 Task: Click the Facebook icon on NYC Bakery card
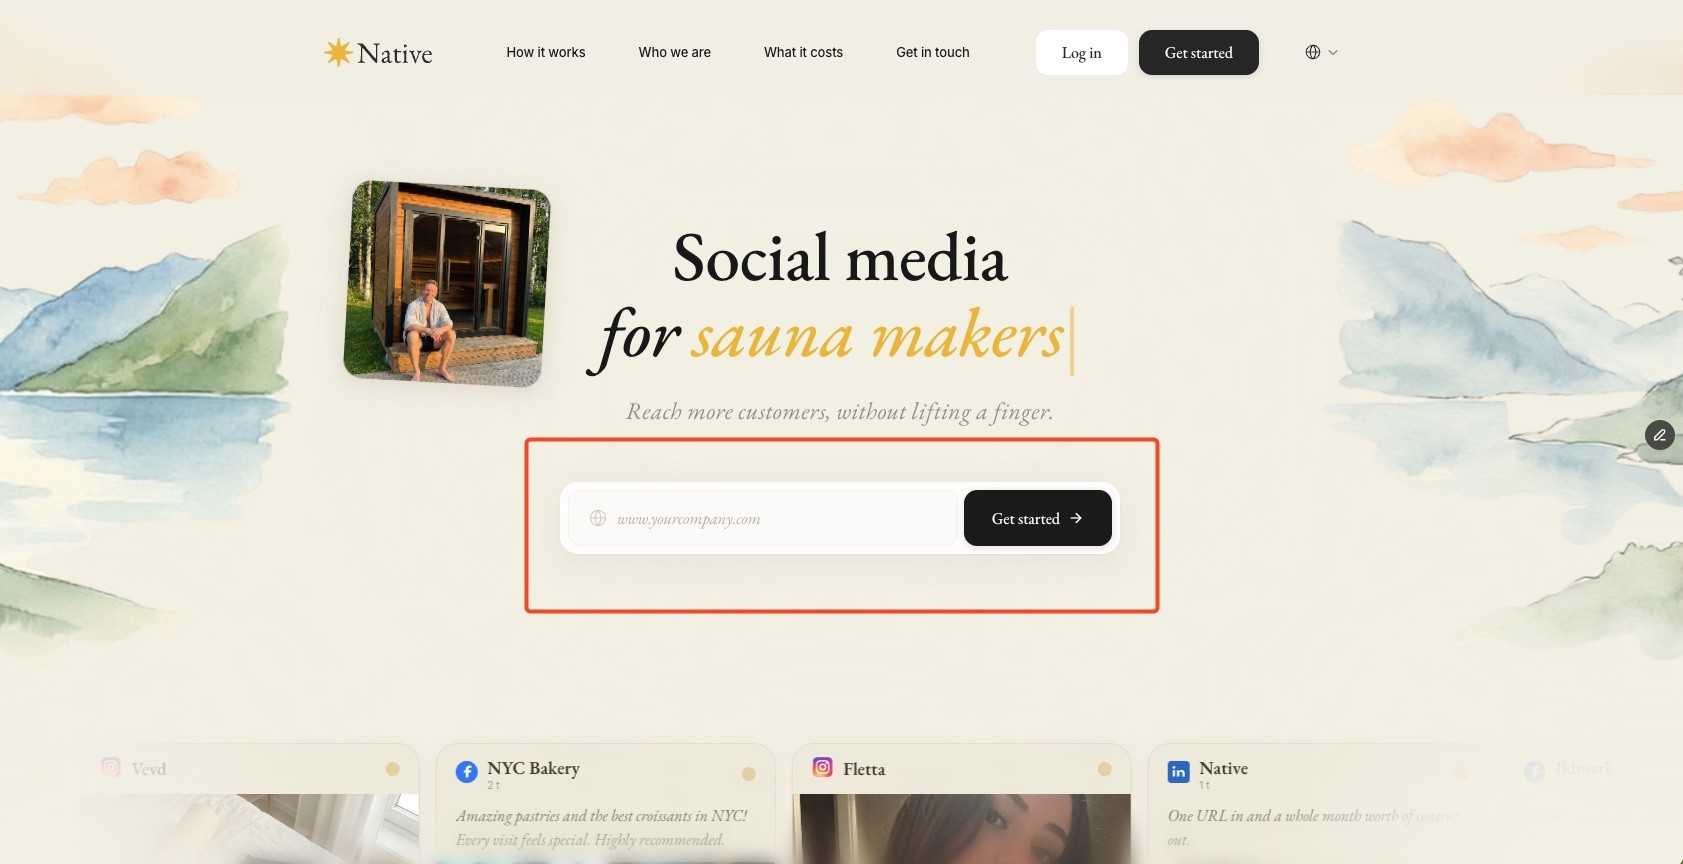467,771
